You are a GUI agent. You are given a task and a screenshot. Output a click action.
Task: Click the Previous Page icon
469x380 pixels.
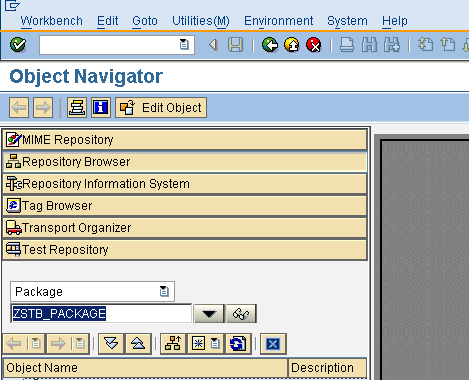point(448,45)
